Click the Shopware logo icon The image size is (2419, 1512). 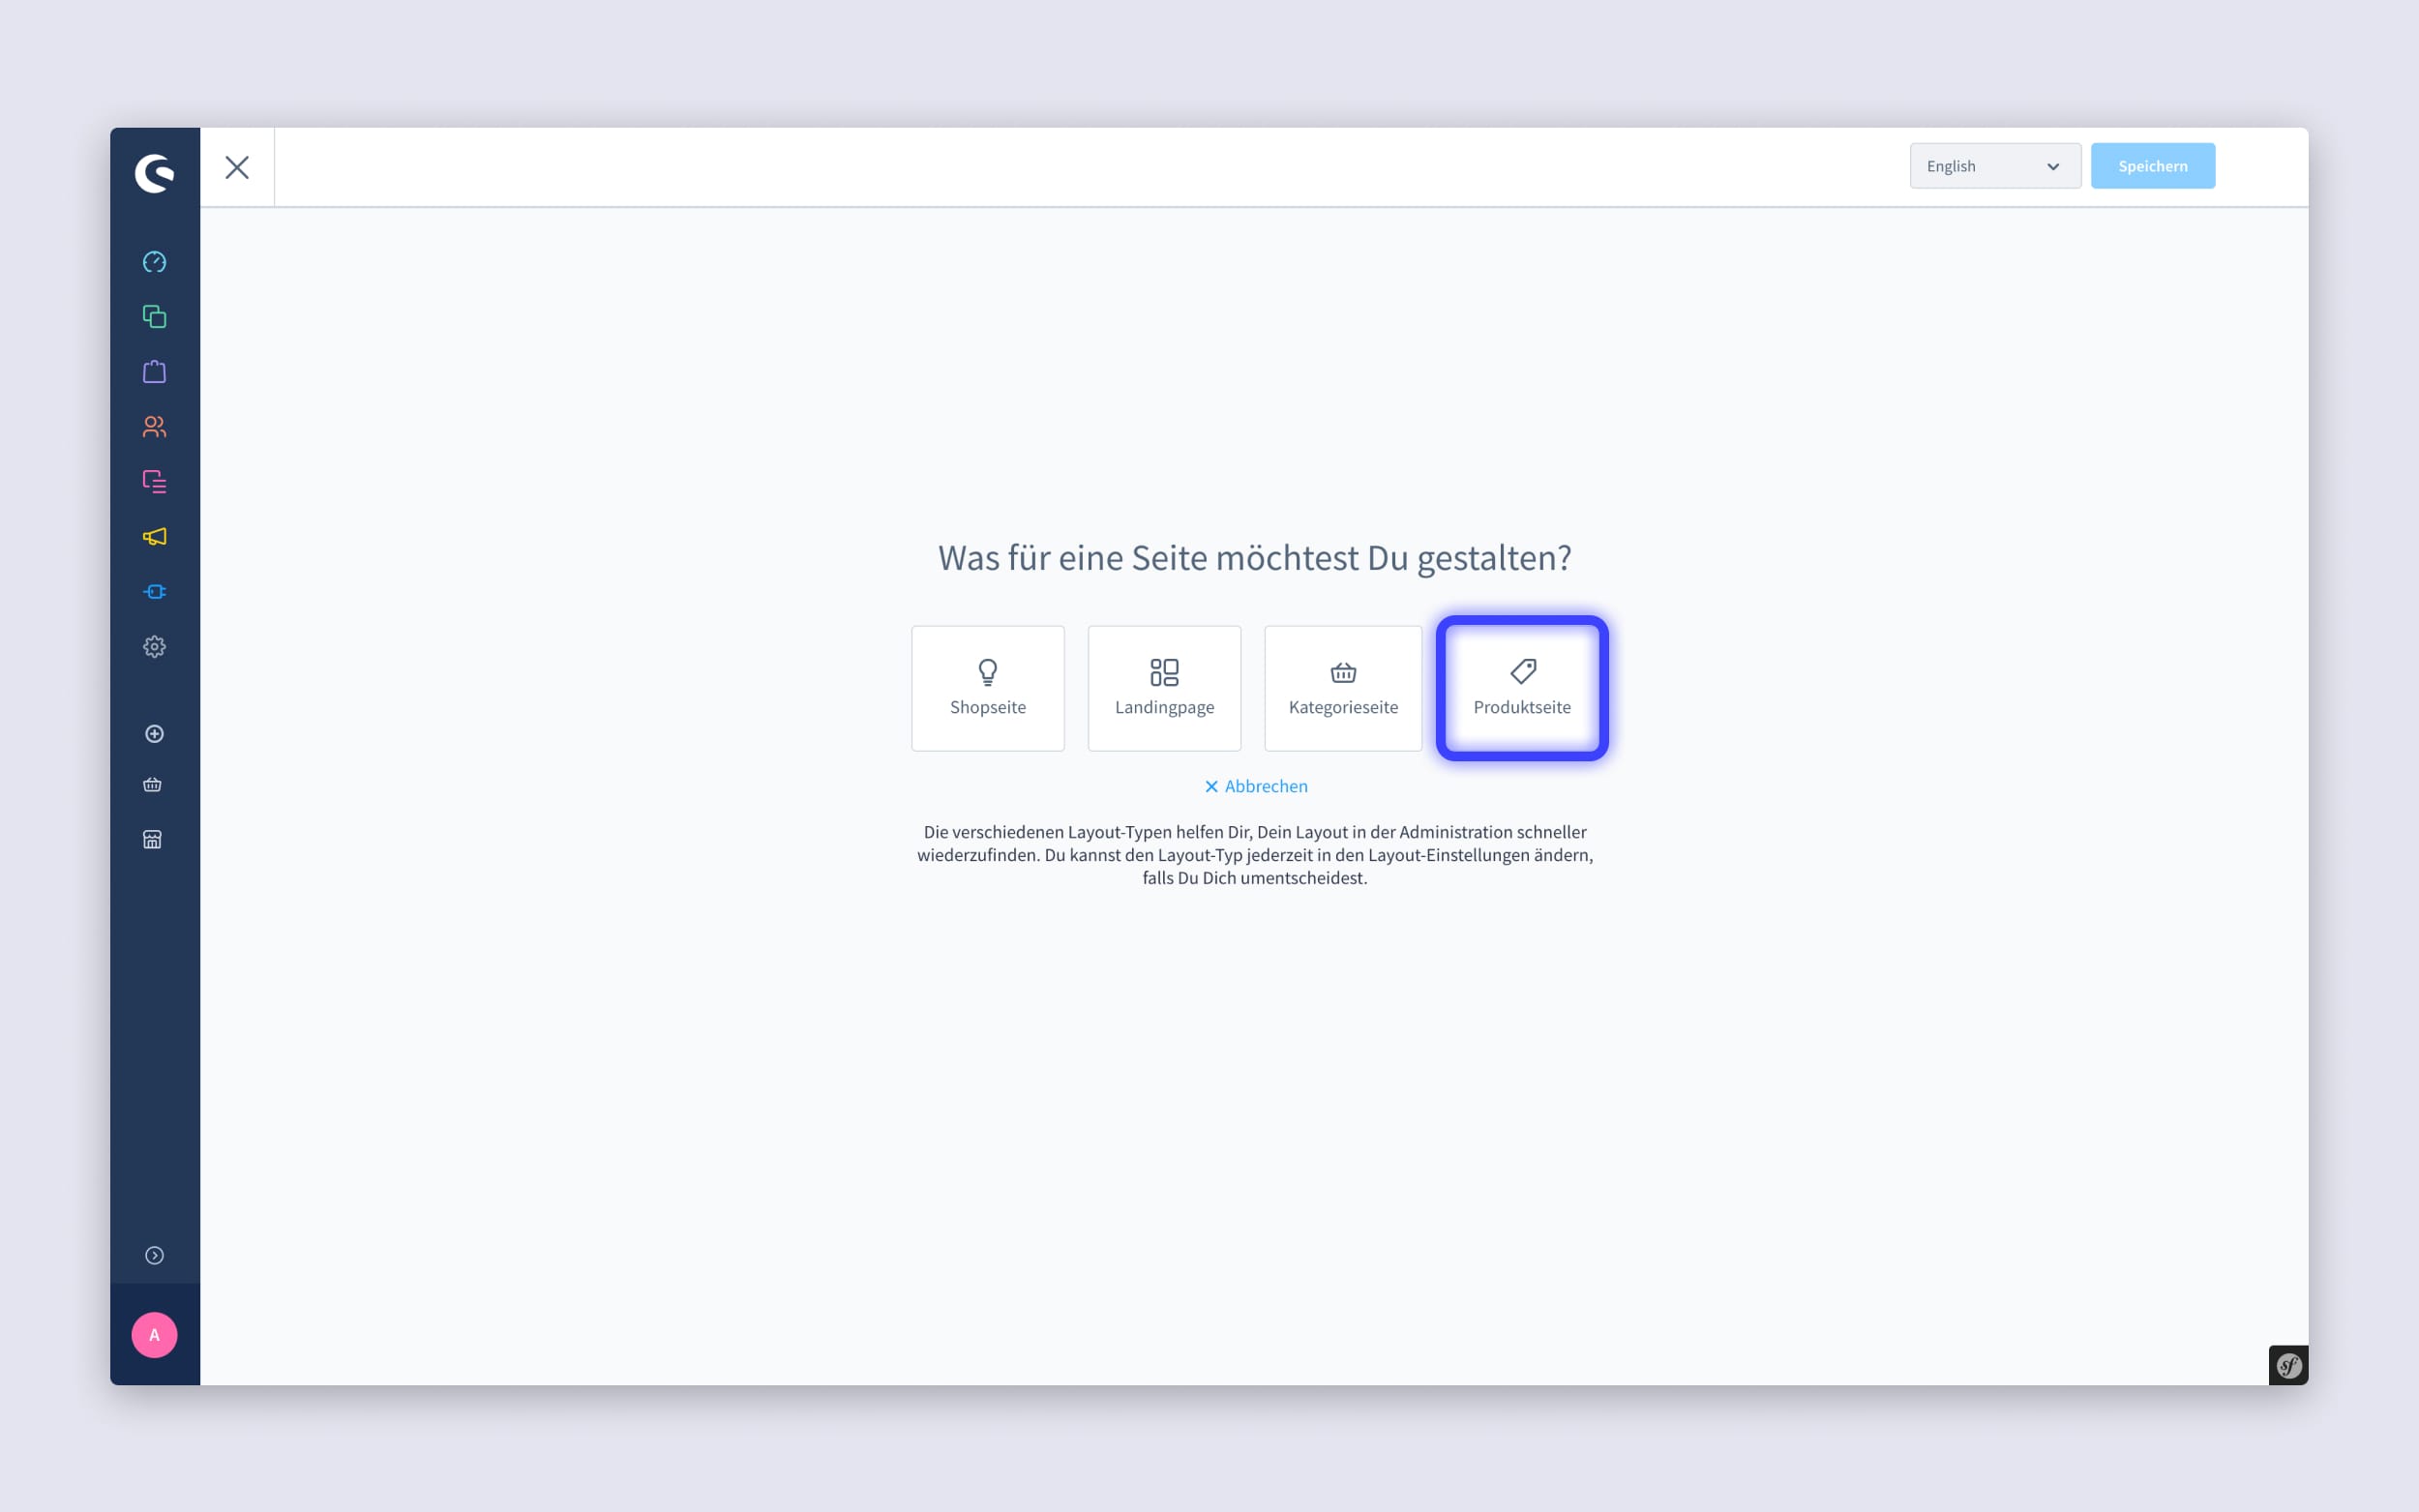coord(155,169)
